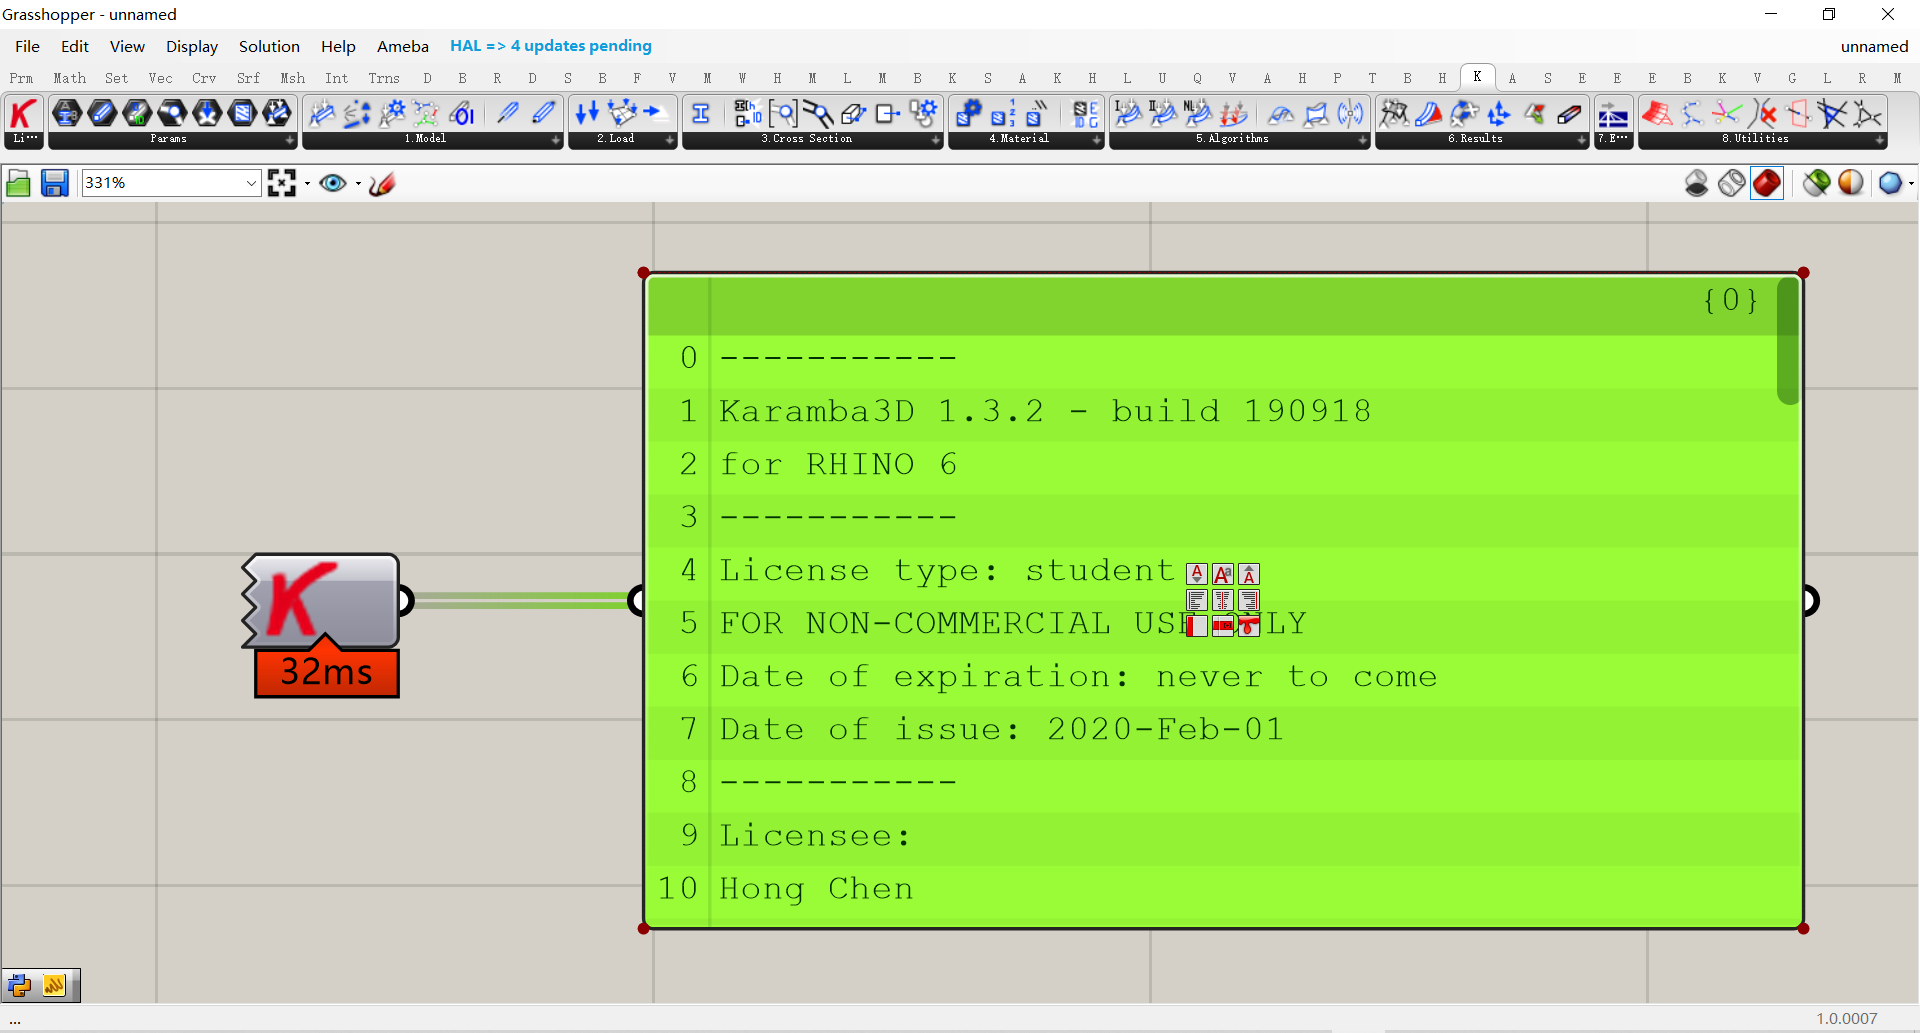Open the Help menu
The image size is (1920, 1033).
pyautogui.click(x=338, y=46)
